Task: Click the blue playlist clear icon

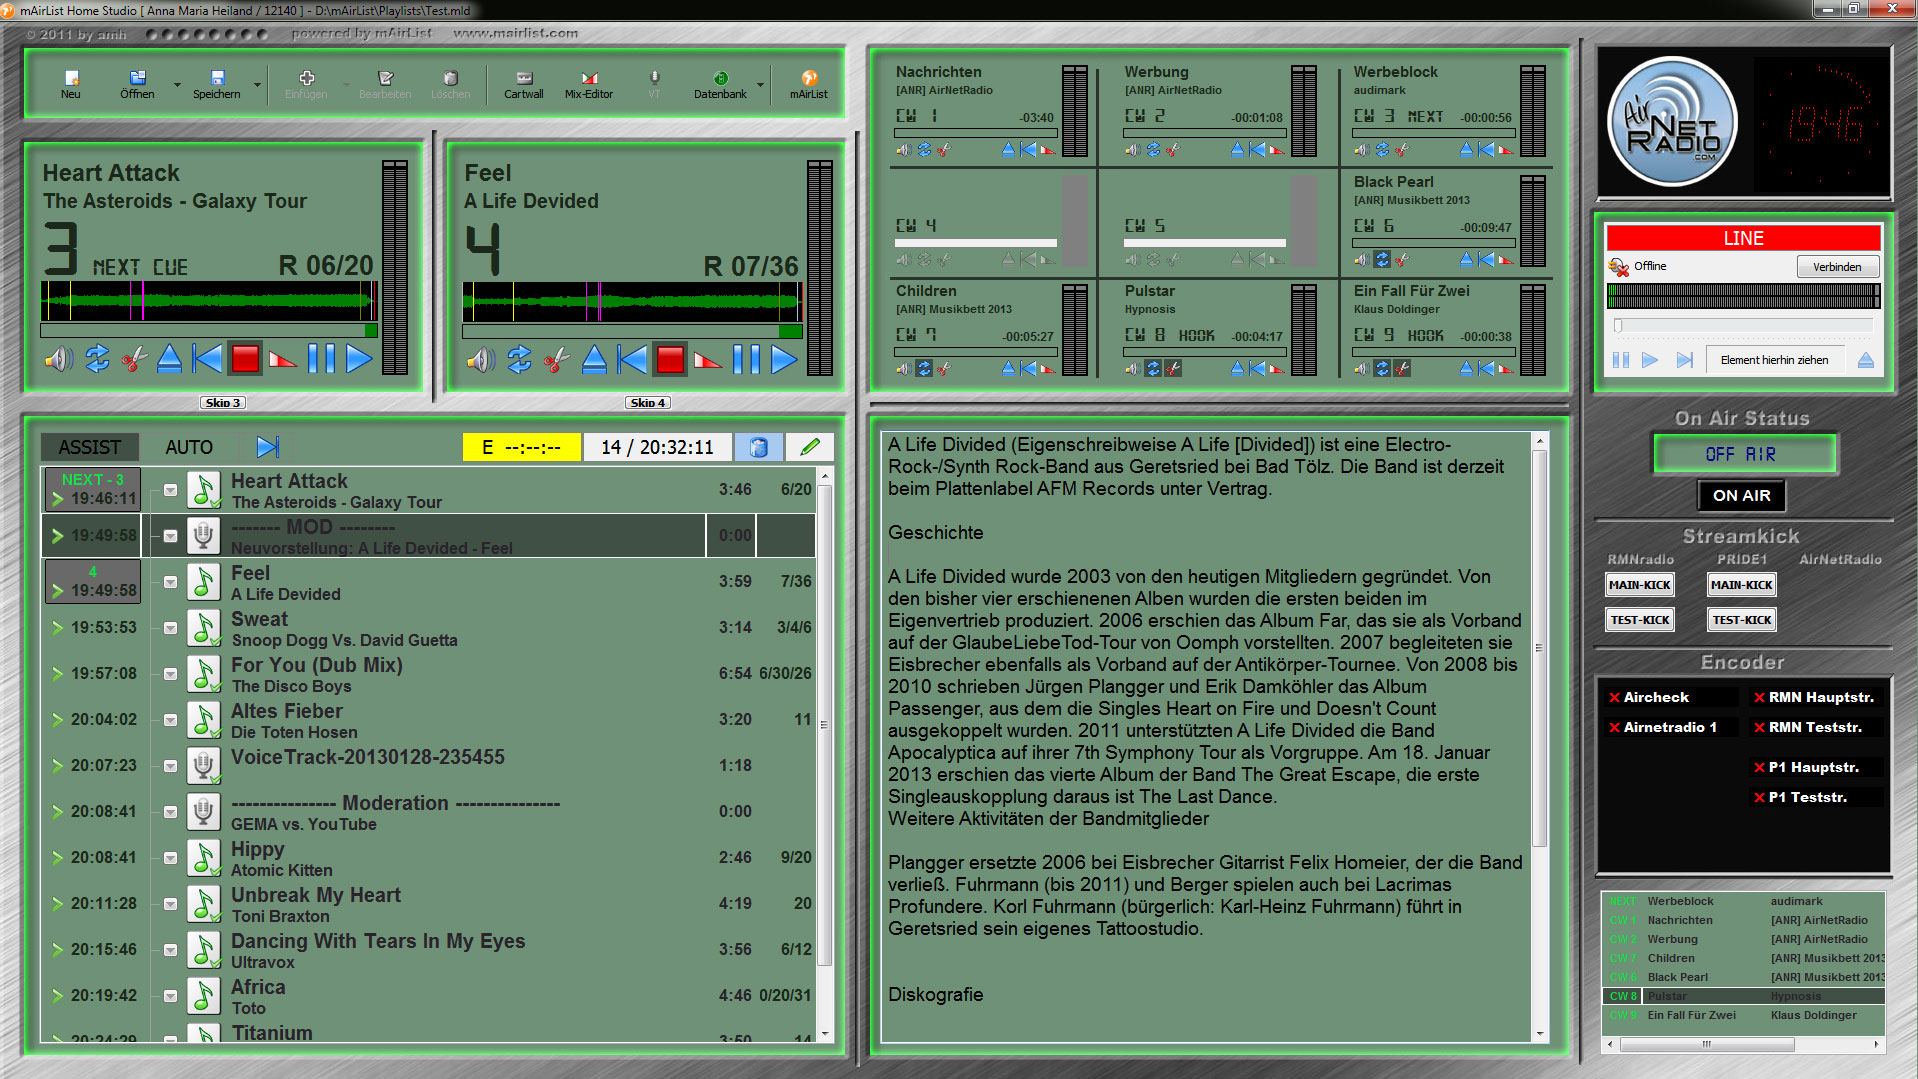Action: pyautogui.click(x=758, y=447)
